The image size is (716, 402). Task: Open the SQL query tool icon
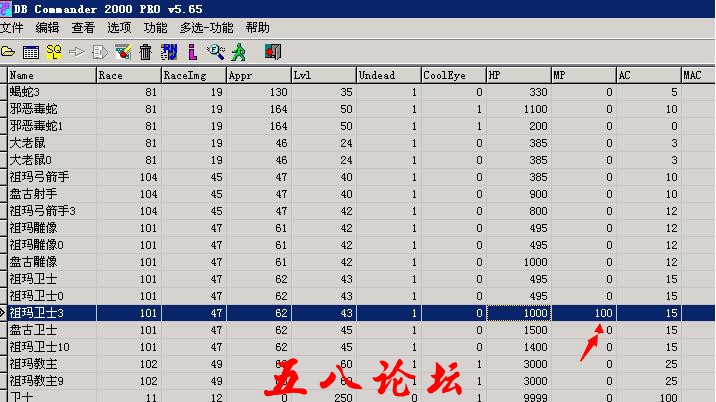(54, 50)
